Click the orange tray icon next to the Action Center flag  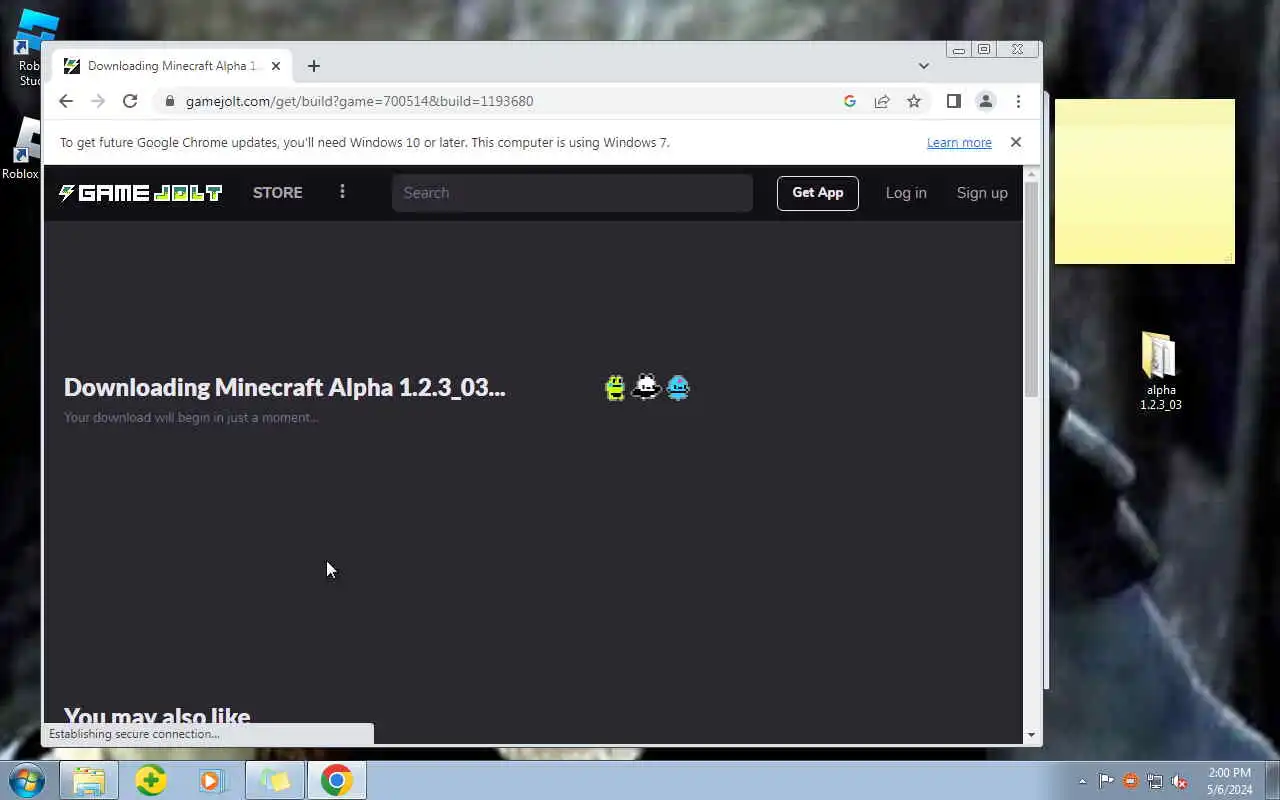[x=1131, y=781]
